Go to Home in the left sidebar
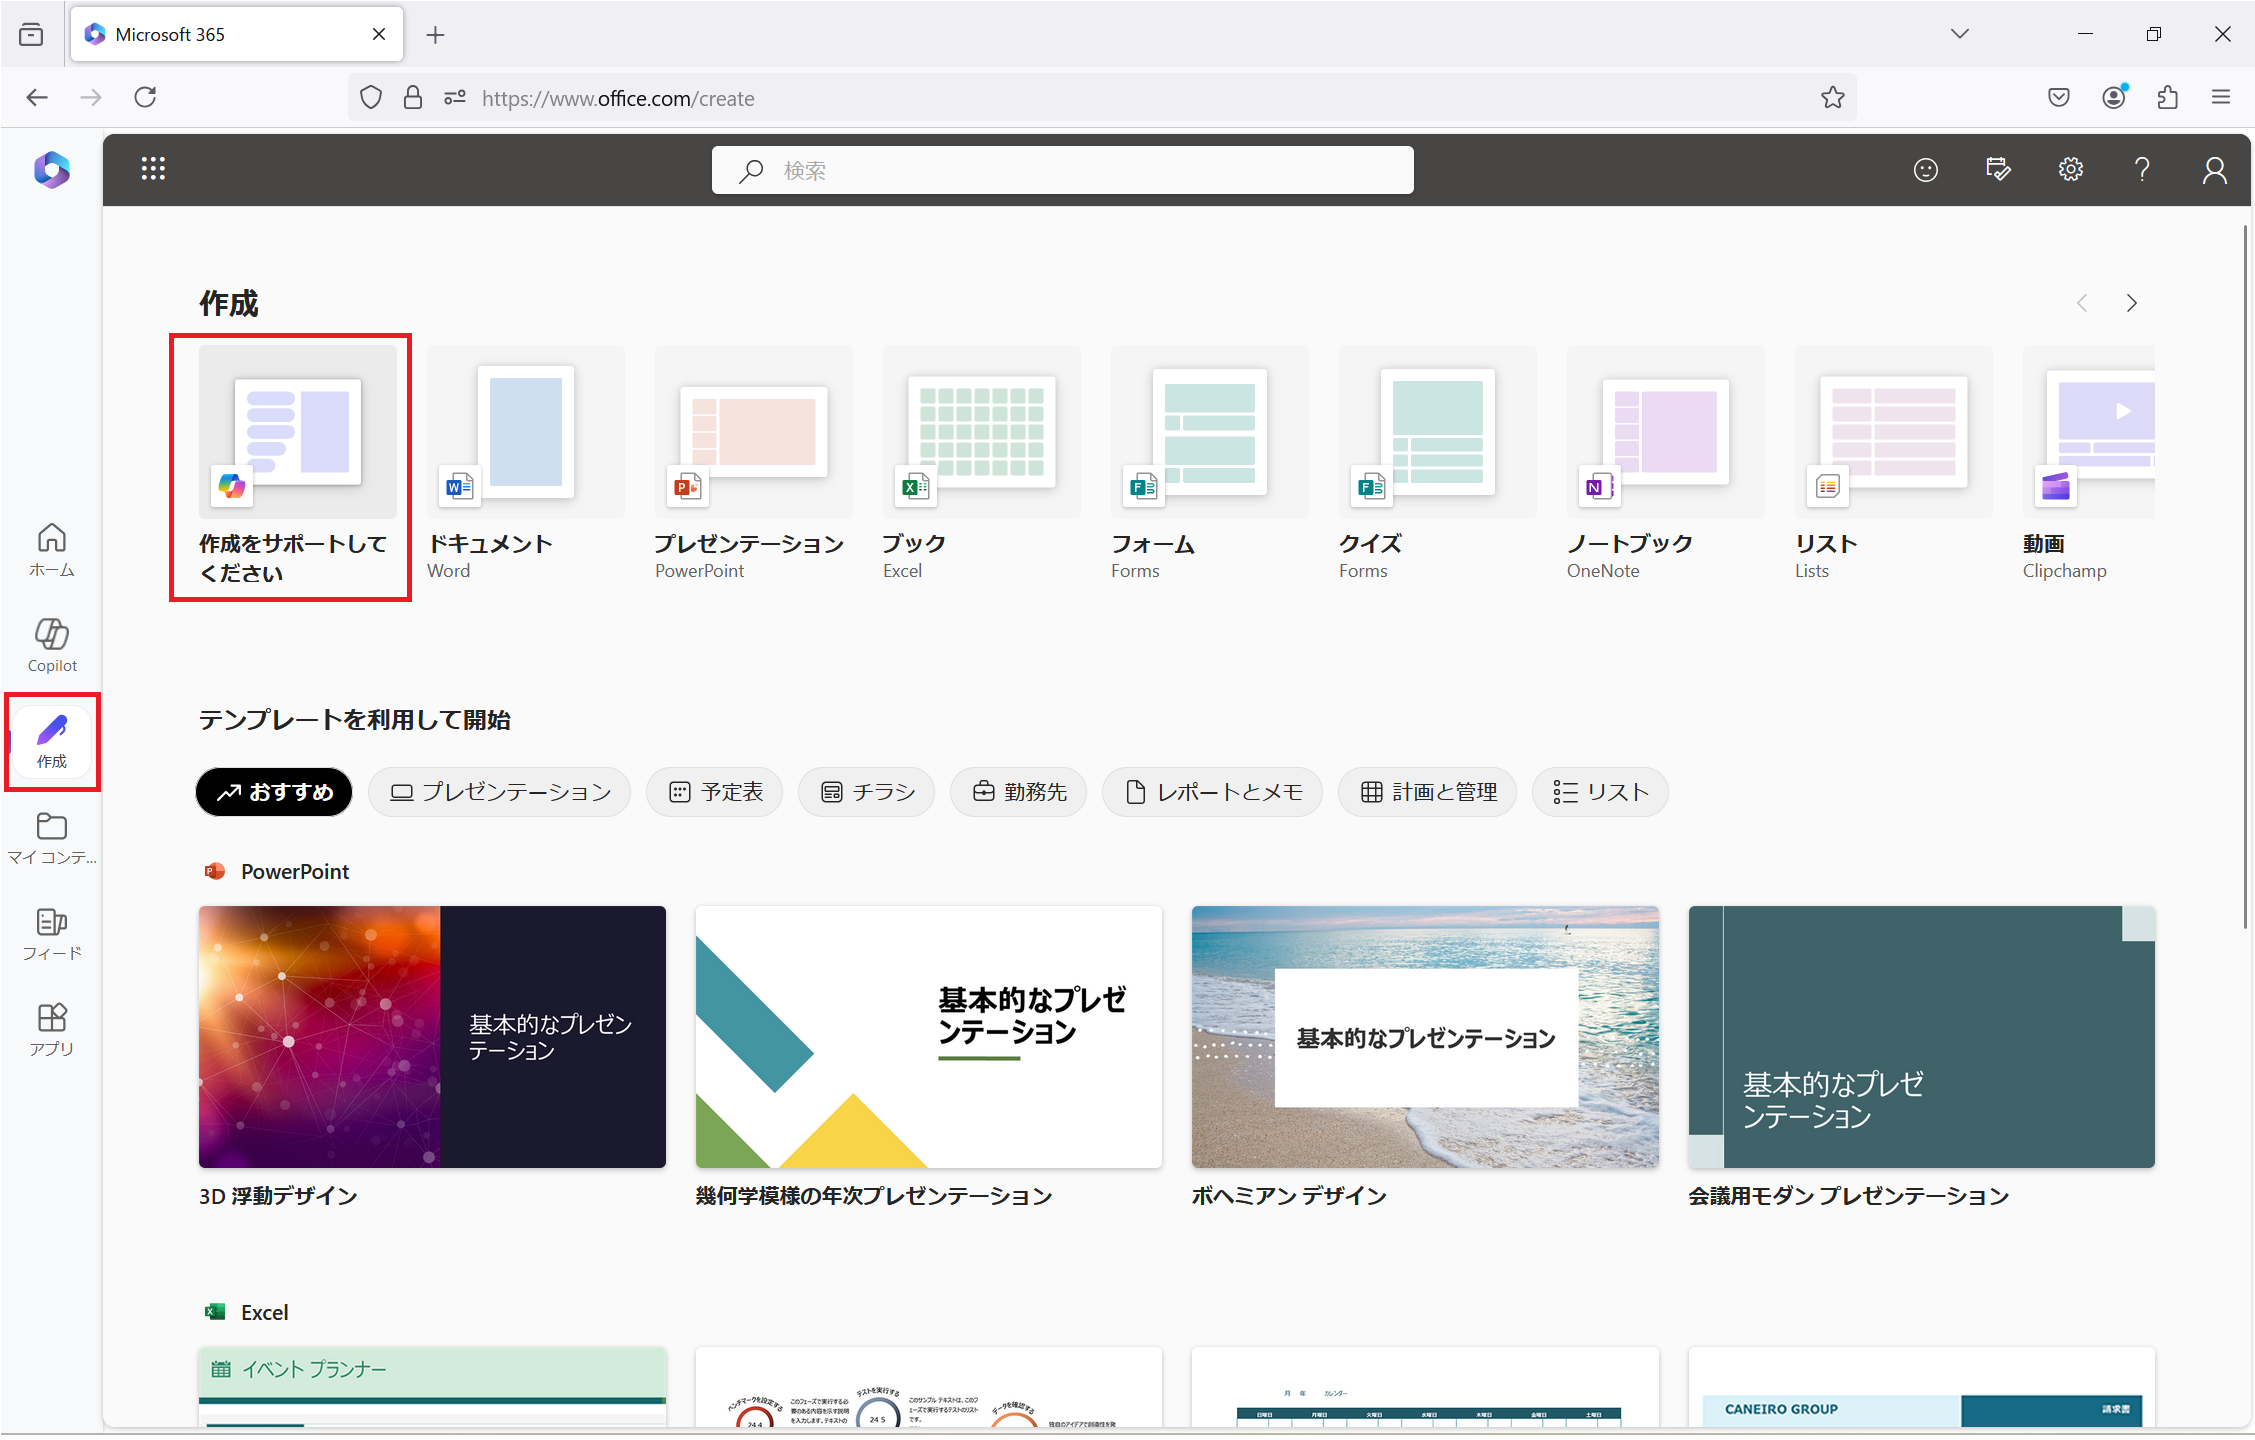2255x1440 pixels. click(52, 549)
